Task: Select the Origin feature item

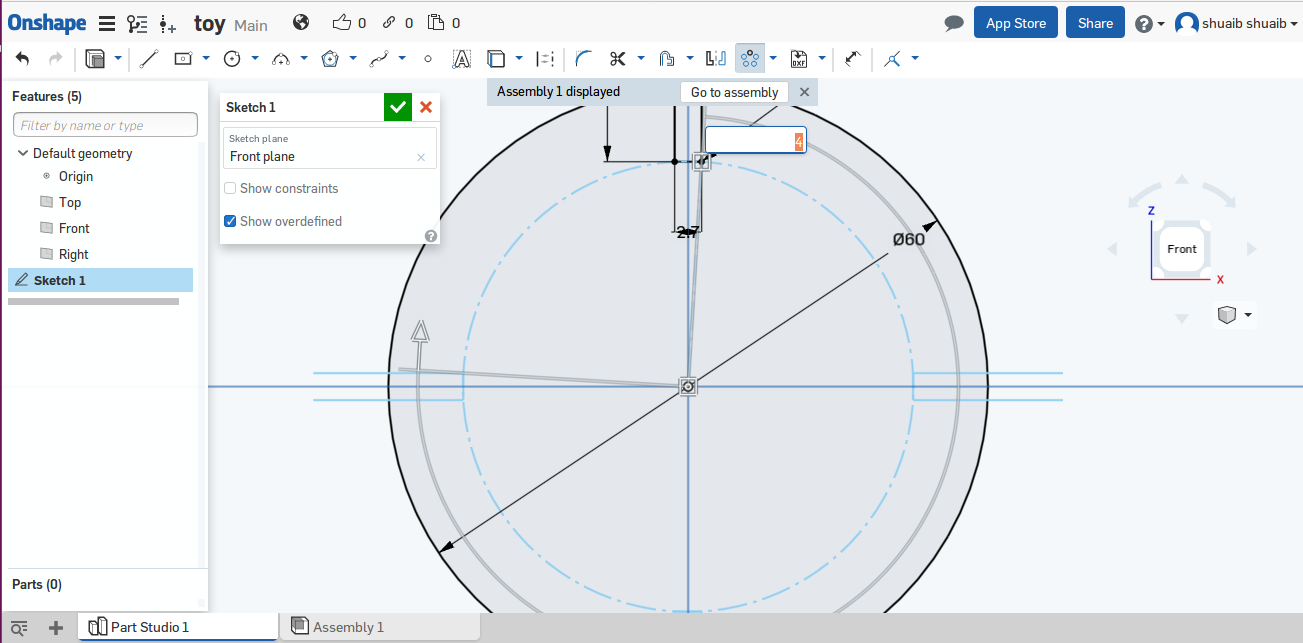Action: point(76,176)
